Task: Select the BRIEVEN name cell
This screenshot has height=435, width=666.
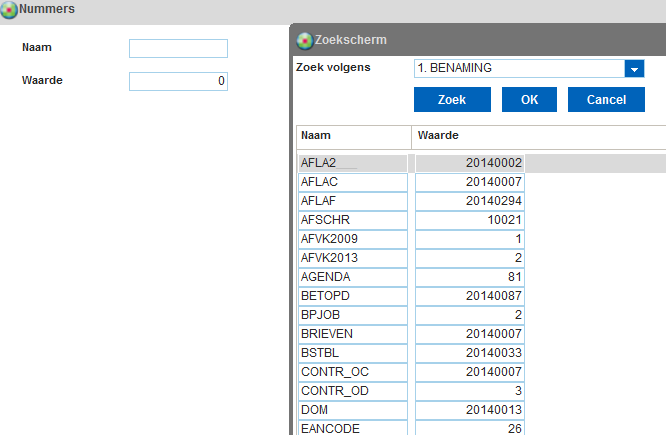Action: click(x=353, y=334)
